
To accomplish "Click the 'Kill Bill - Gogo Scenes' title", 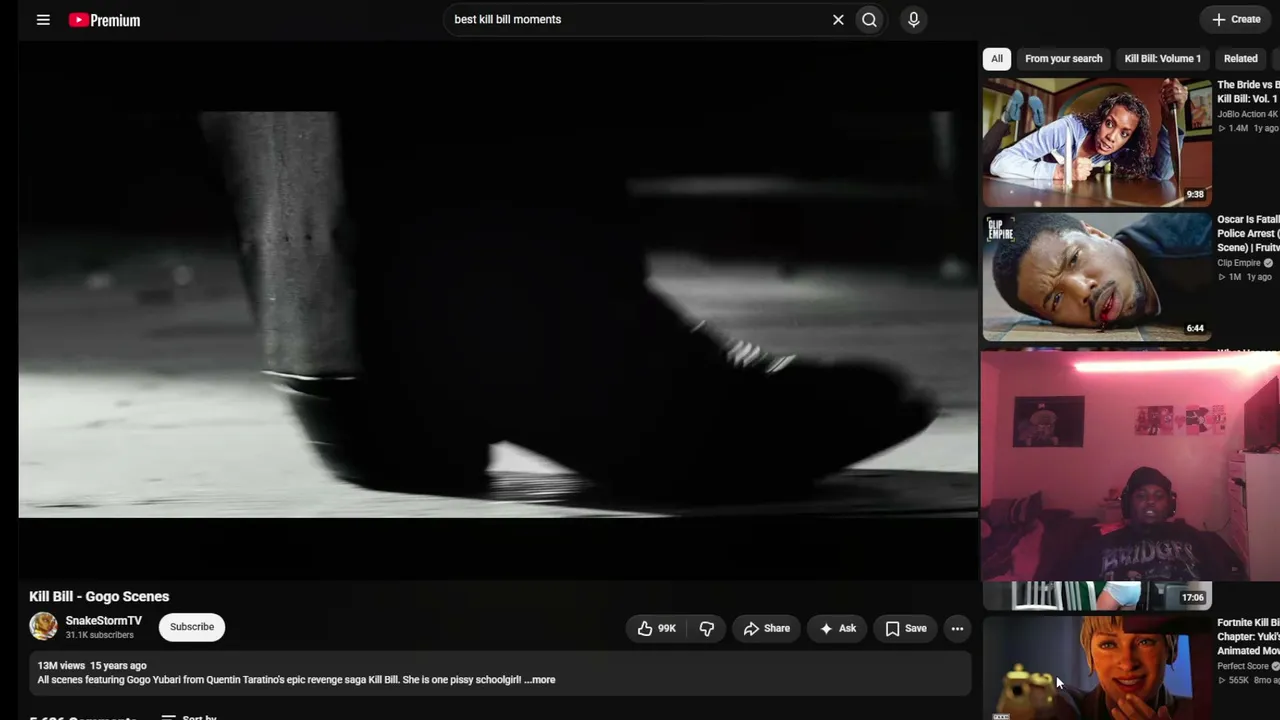I will (x=99, y=596).
